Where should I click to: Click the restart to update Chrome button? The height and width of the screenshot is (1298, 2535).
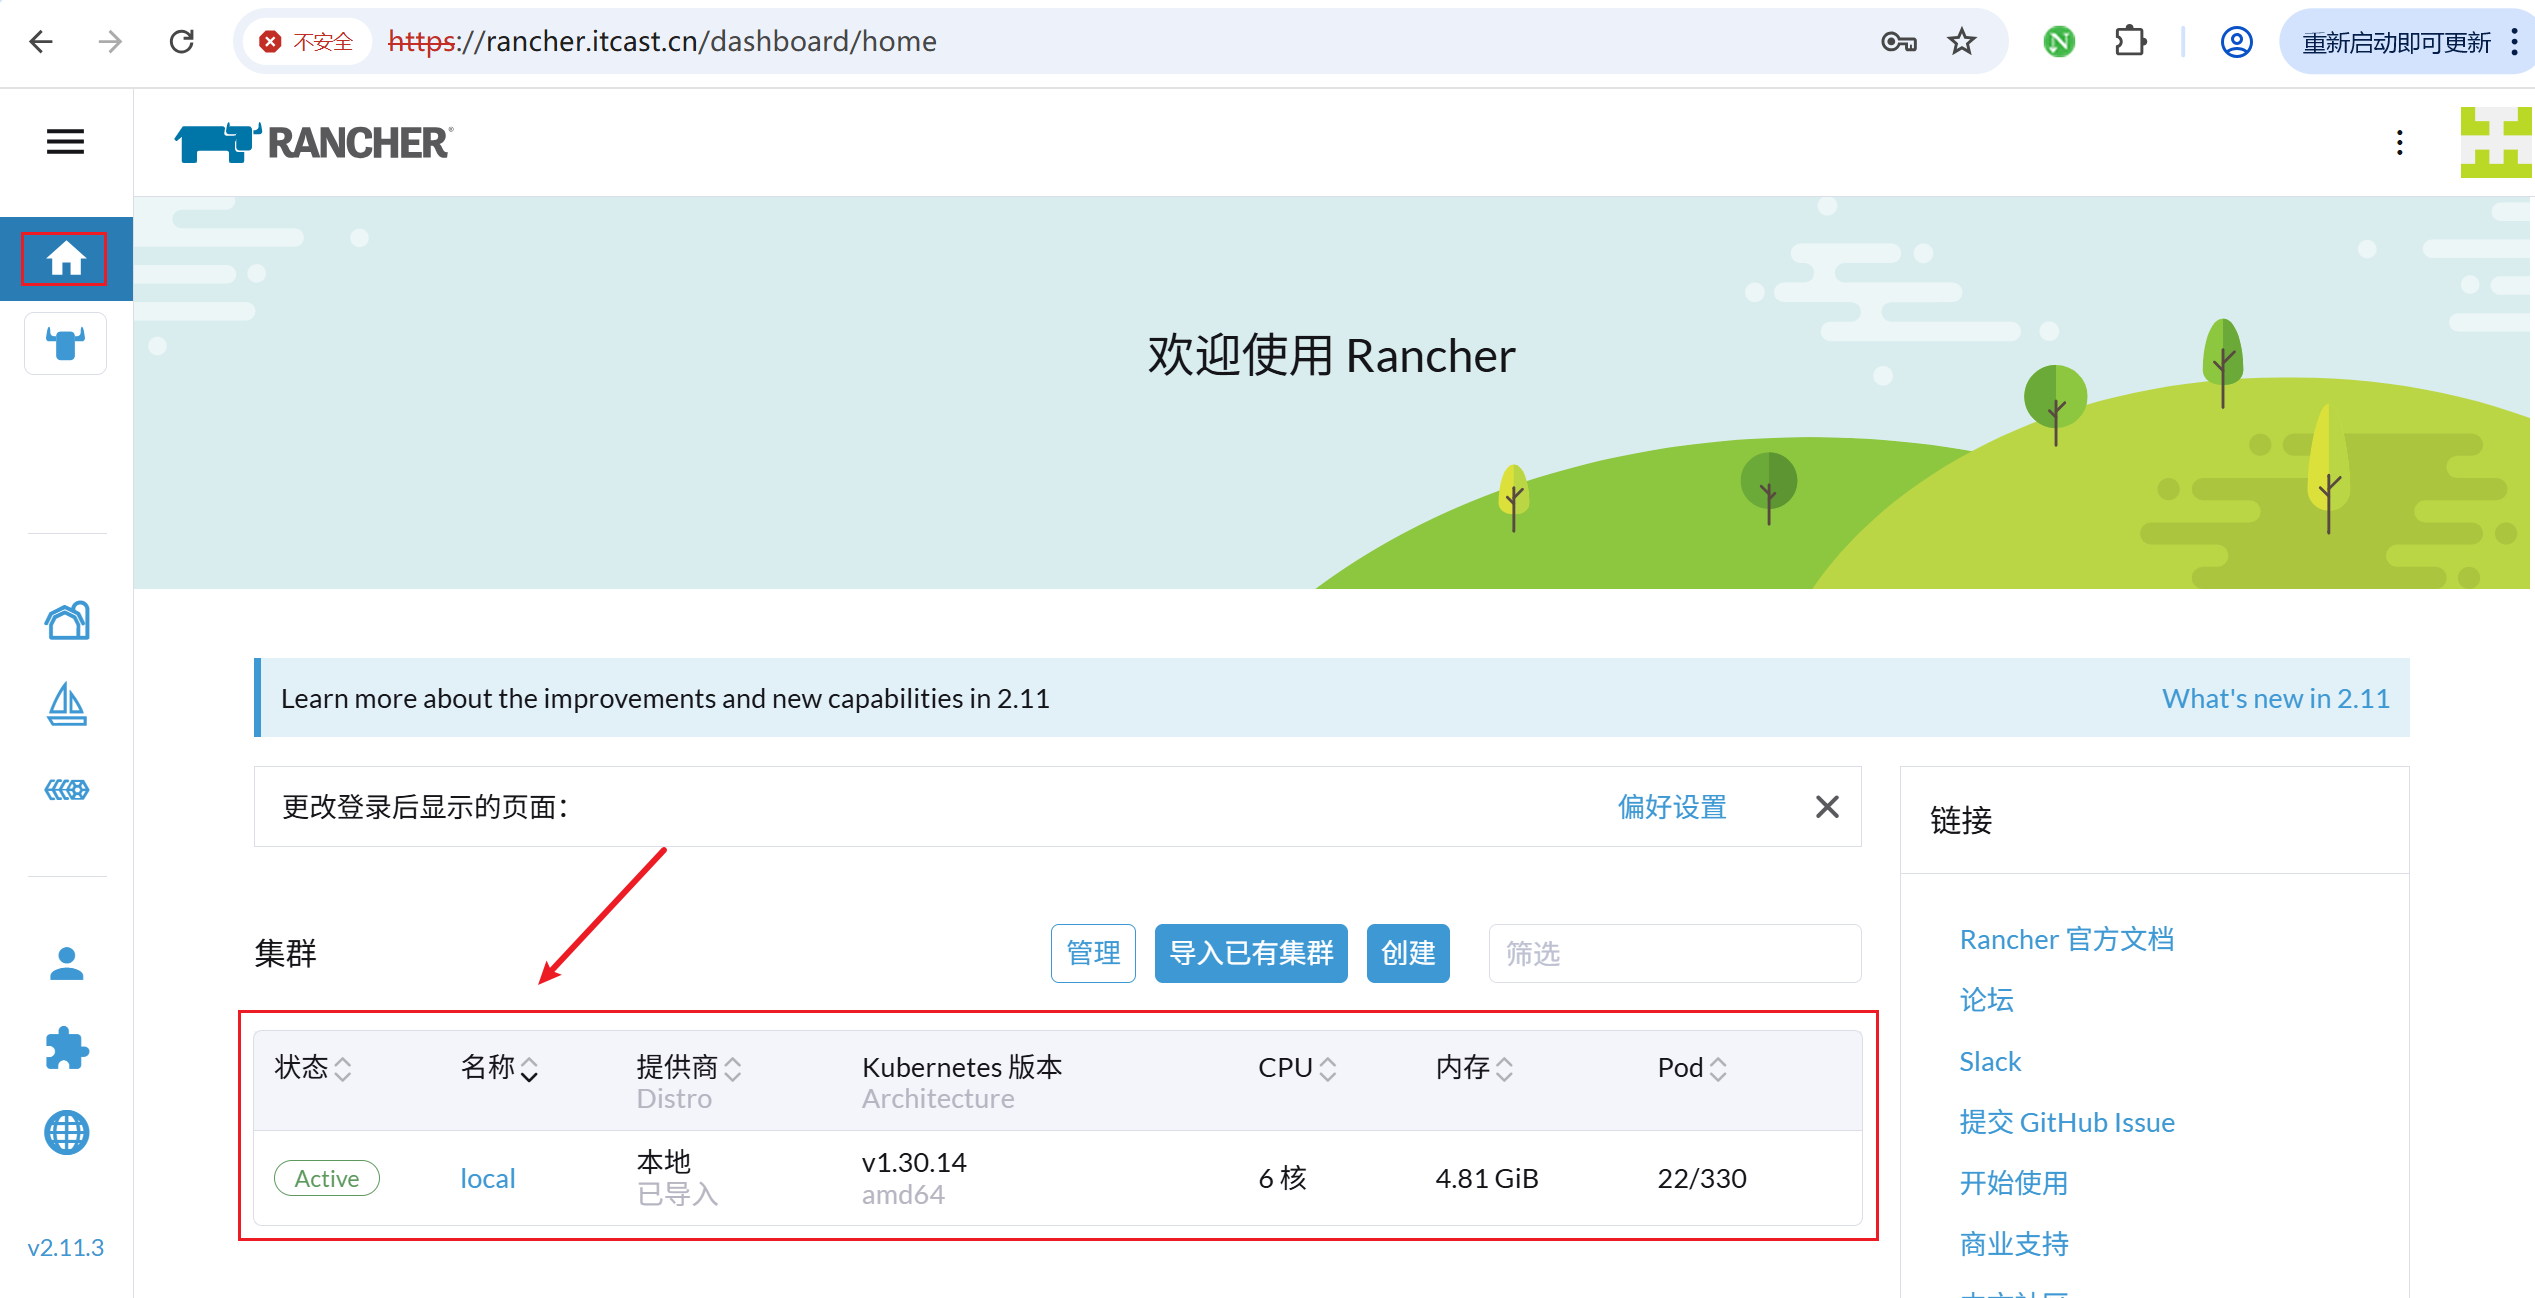[2396, 42]
